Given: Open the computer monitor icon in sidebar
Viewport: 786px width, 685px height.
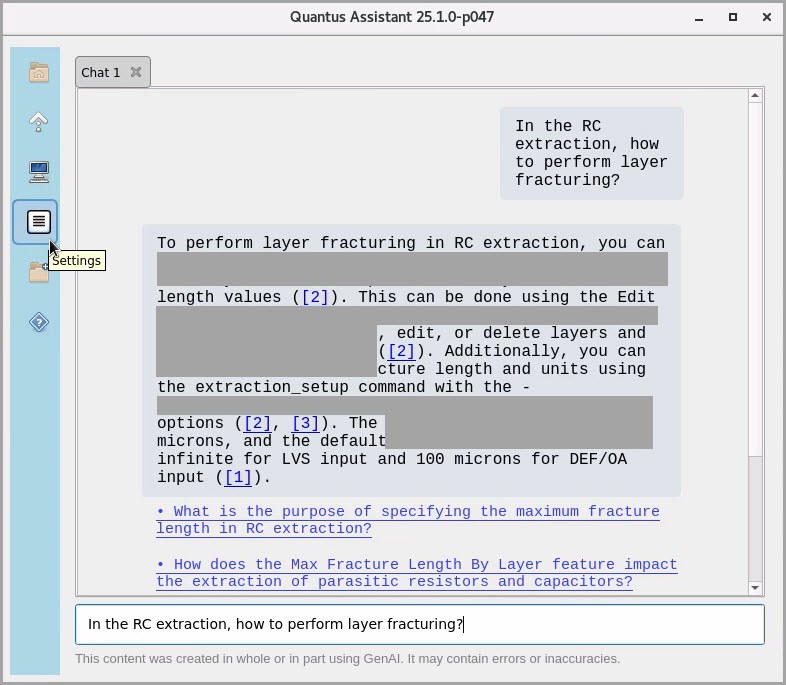Looking at the screenshot, I should pyautogui.click(x=39, y=172).
